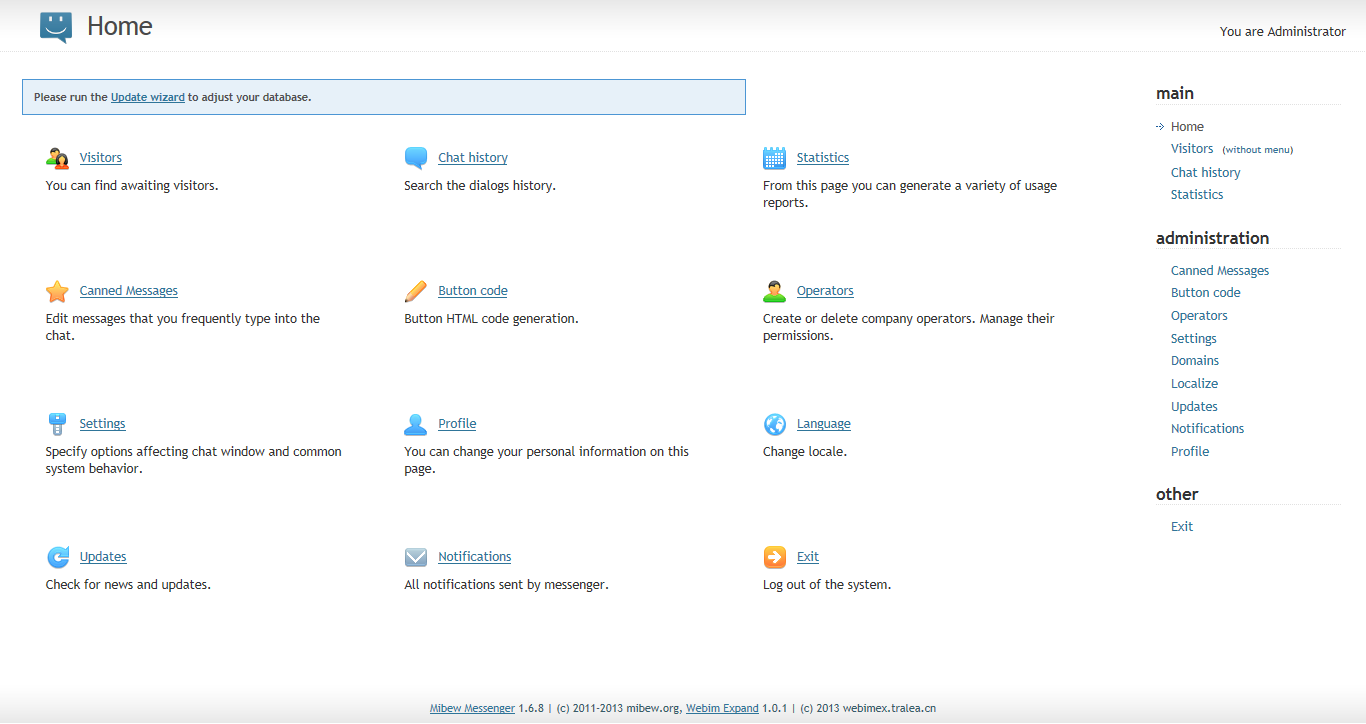Open Chat history via the speech bubble icon
Viewport: 1366px width, 724px height.
point(415,157)
